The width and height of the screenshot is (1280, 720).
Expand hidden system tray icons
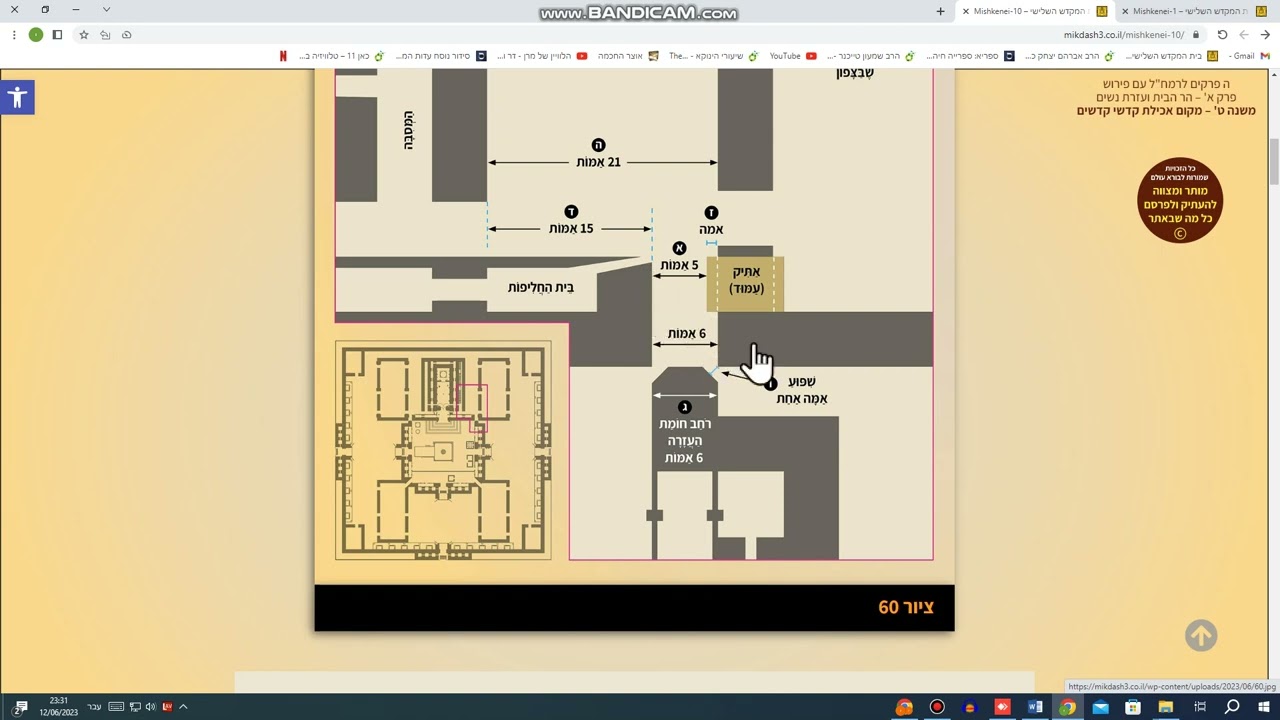(x=183, y=707)
